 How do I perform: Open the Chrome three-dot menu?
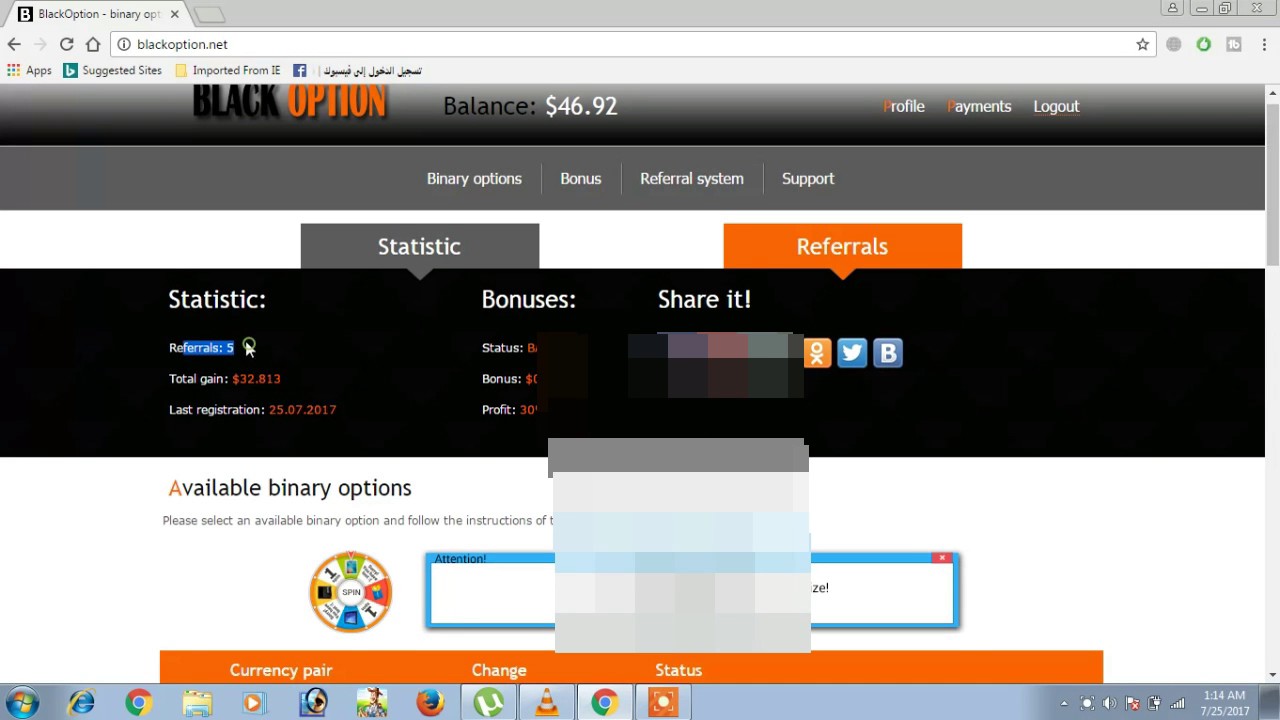tap(1264, 44)
